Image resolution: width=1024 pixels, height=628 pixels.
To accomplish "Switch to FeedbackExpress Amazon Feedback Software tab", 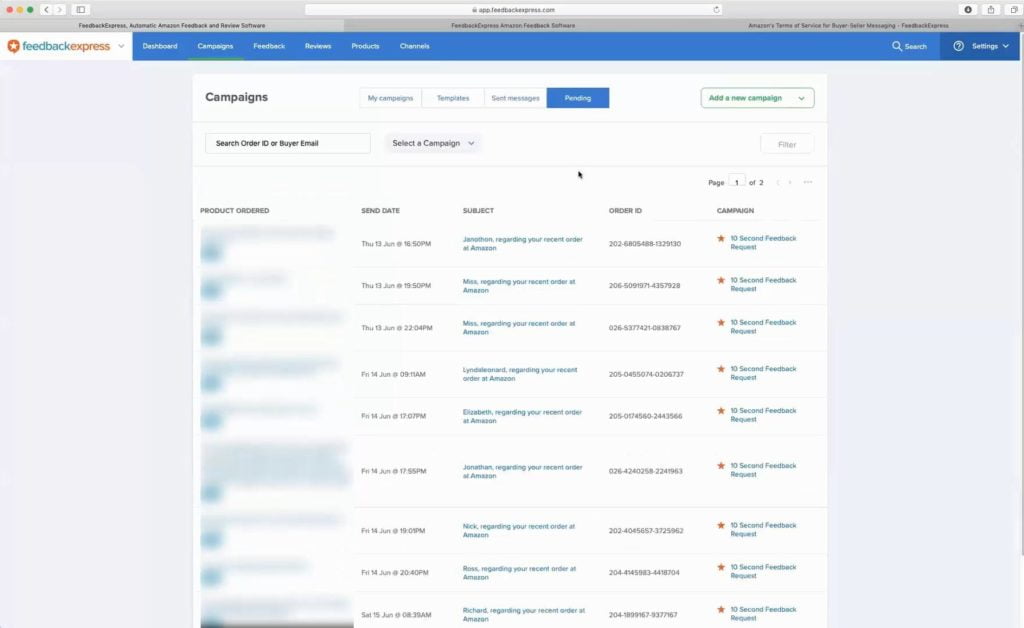I will coord(513,25).
